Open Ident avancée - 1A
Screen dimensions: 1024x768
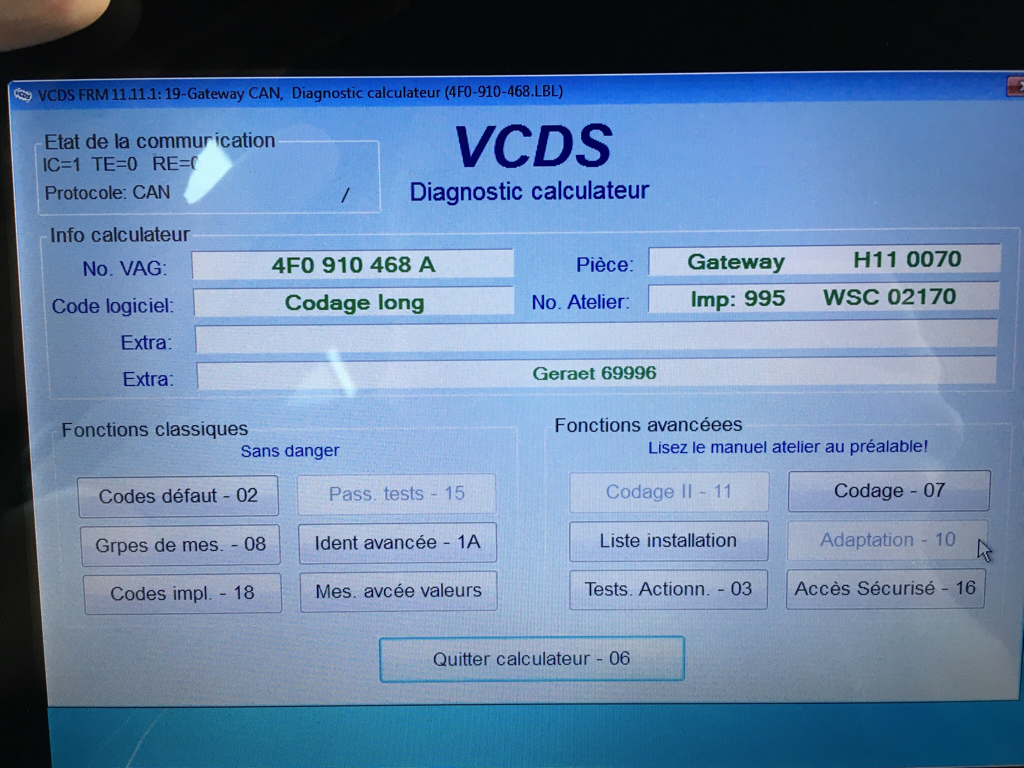[398, 542]
